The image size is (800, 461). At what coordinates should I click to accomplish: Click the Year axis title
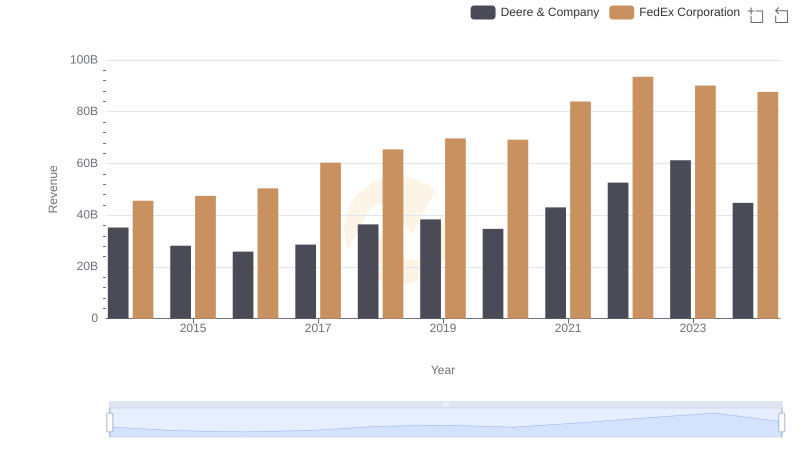(x=443, y=370)
